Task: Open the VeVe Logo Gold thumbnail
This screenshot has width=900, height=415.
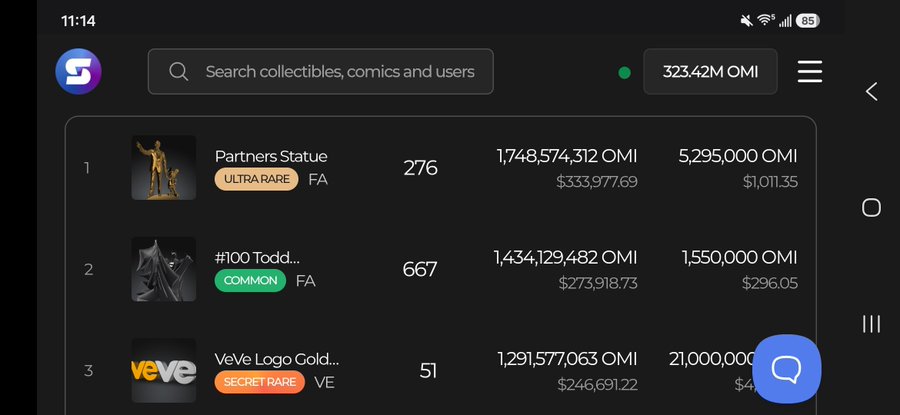Action: coord(164,370)
